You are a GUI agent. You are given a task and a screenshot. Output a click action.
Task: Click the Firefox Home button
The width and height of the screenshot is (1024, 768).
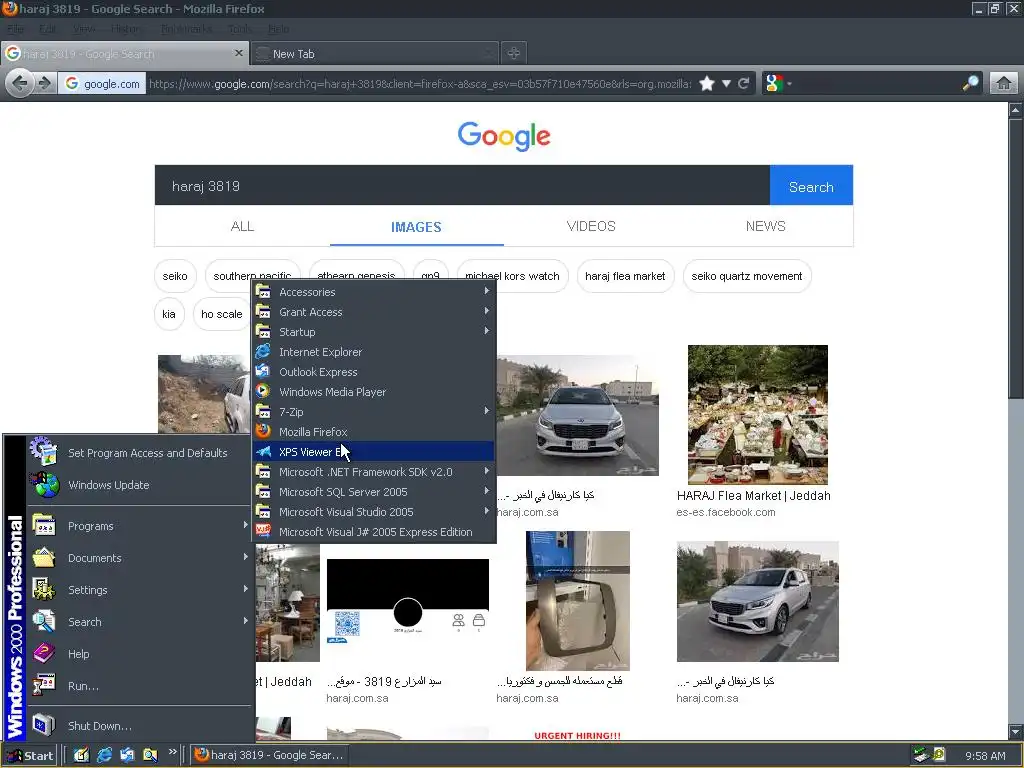point(1004,84)
